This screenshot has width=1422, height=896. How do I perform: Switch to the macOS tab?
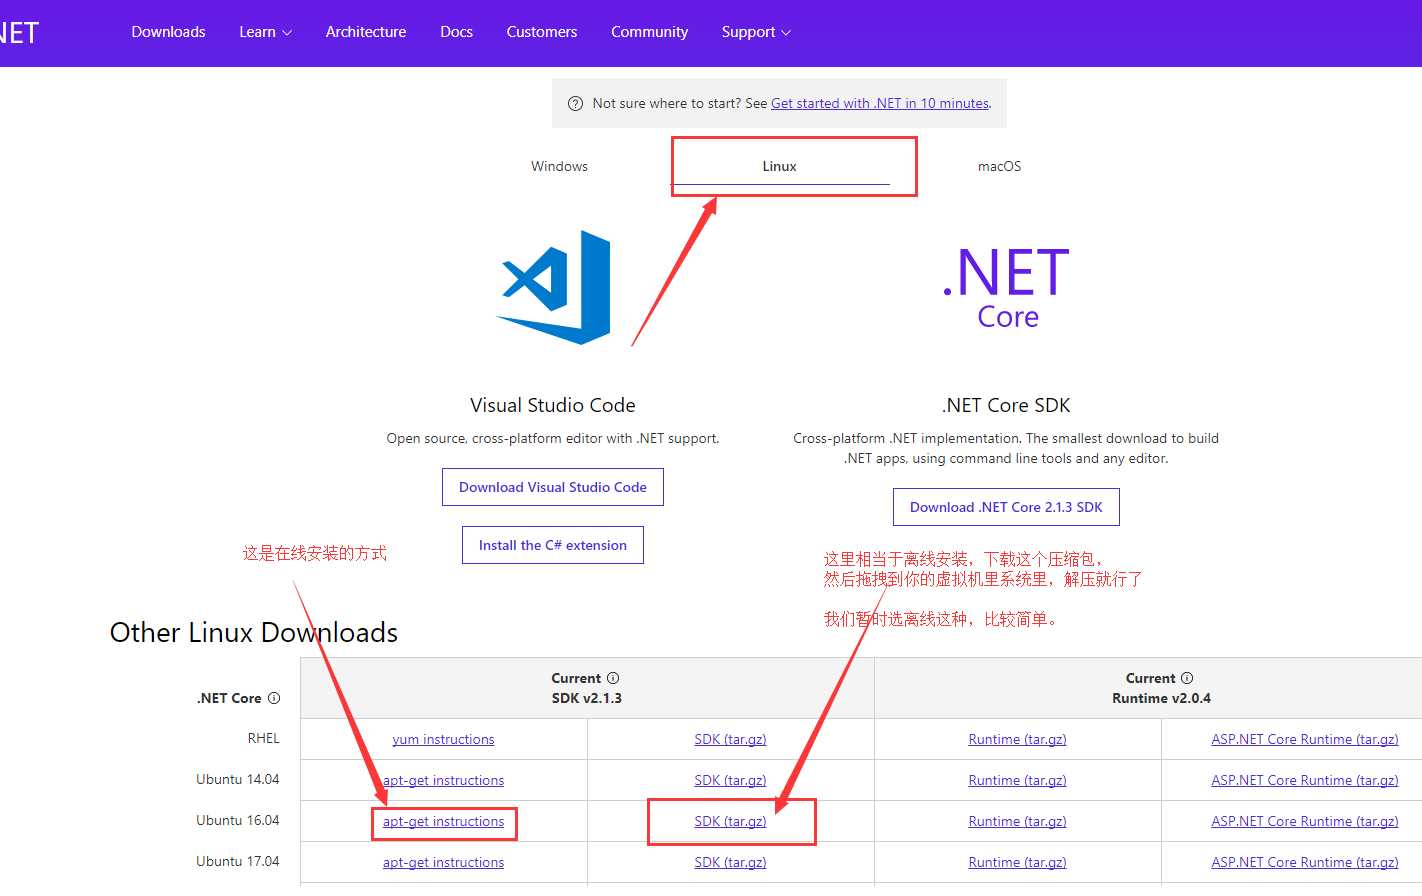click(1000, 166)
